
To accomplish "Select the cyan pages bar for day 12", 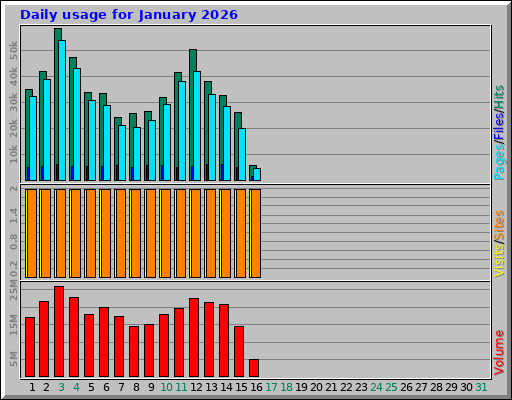I will tap(197, 126).
